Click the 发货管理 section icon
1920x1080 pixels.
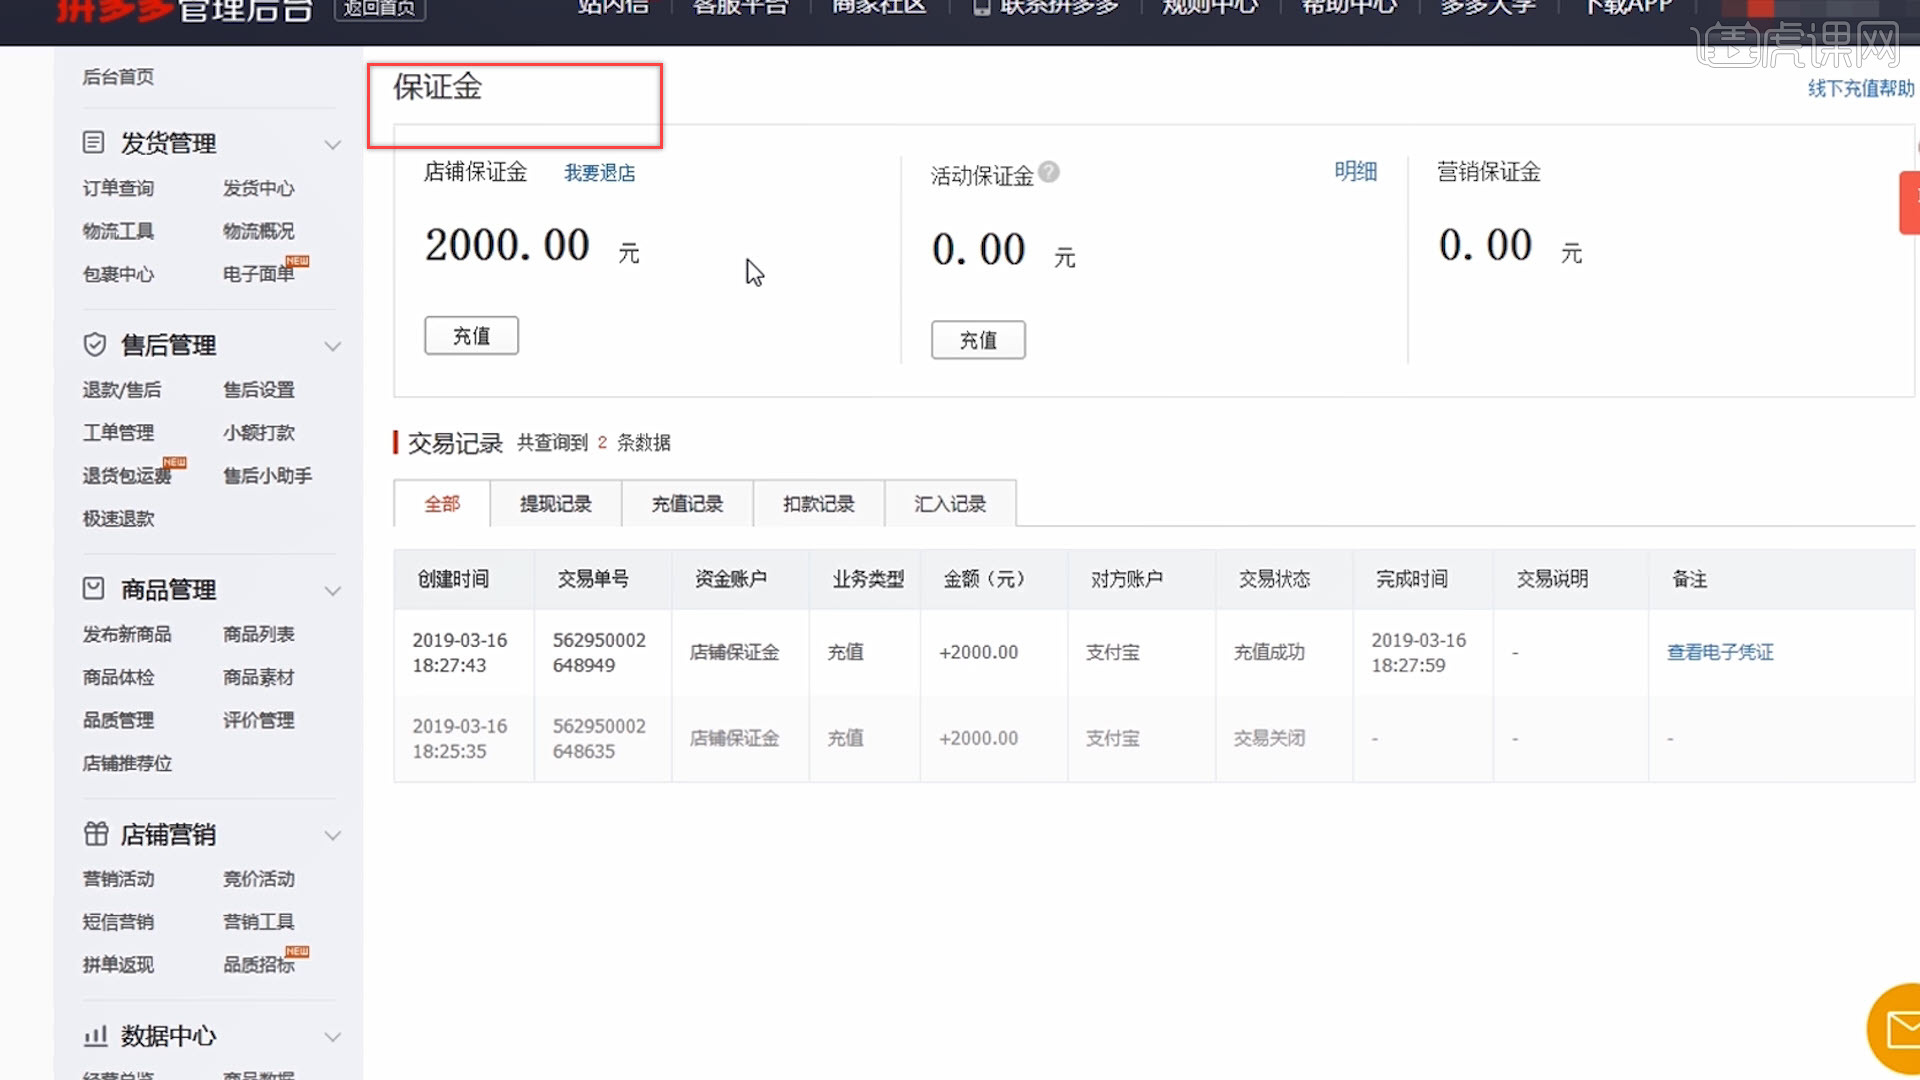coord(93,143)
